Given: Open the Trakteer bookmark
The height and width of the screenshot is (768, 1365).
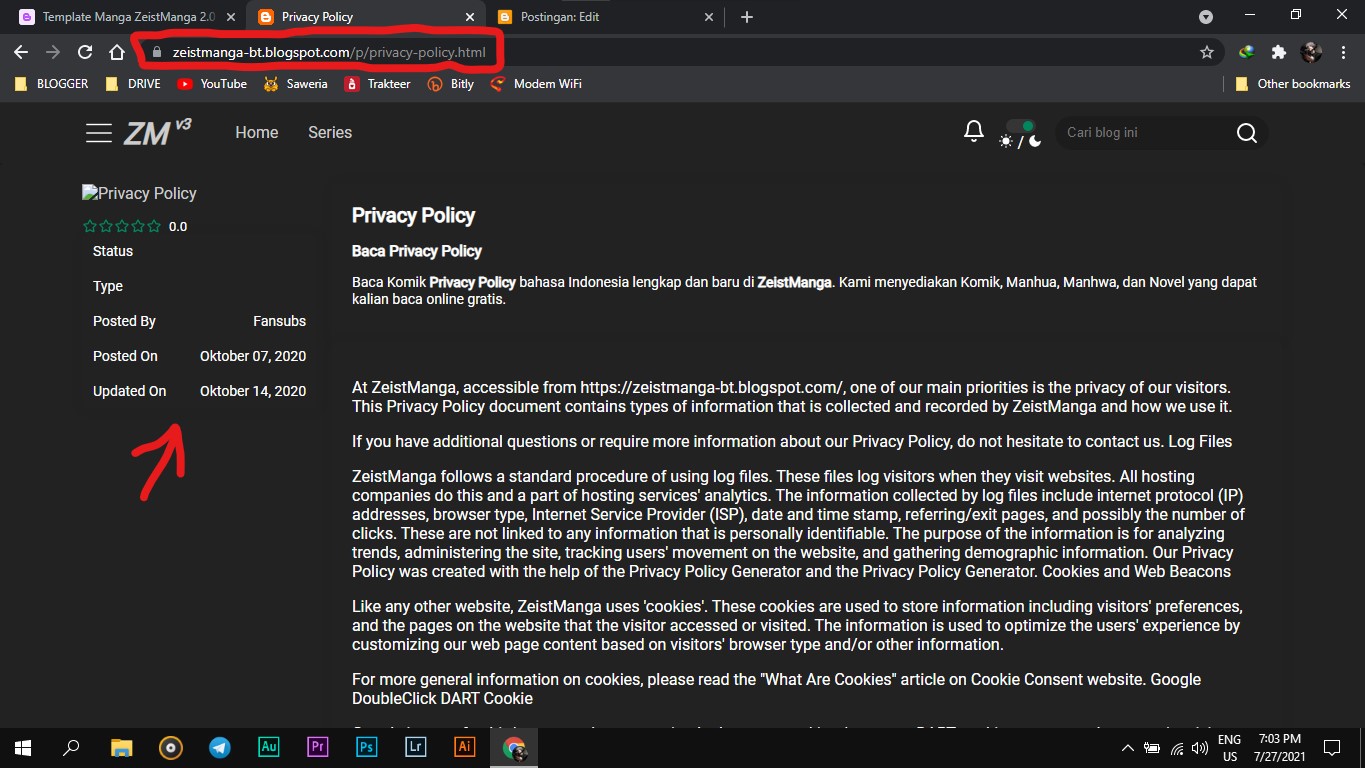Looking at the screenshot, I should 377,84.
